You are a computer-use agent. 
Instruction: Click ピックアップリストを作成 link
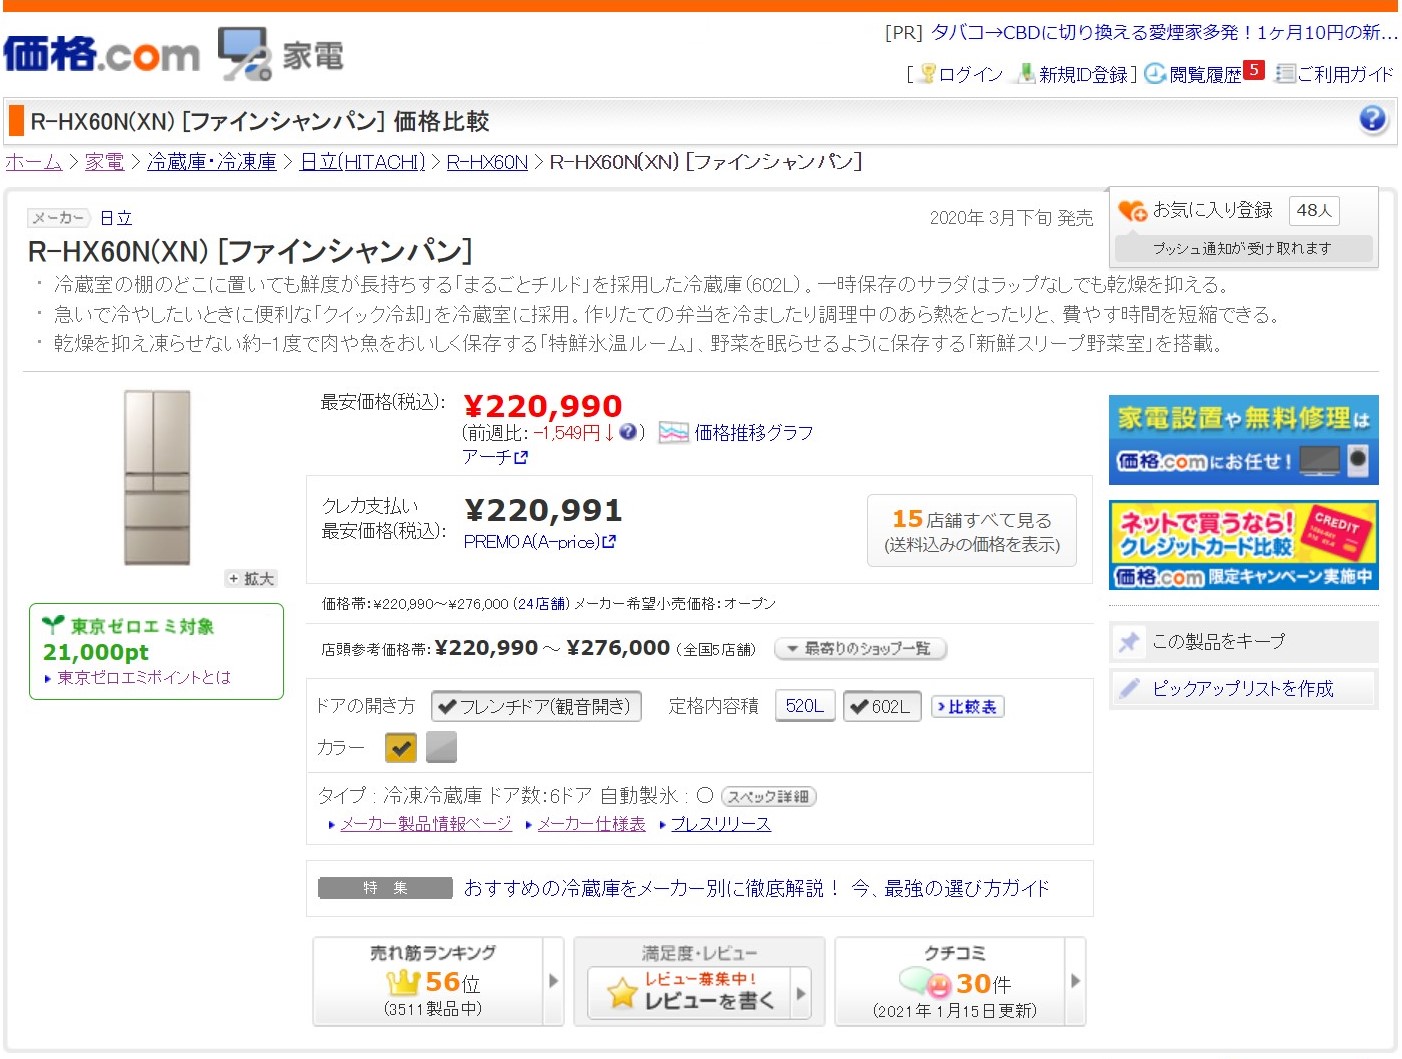1243,688
